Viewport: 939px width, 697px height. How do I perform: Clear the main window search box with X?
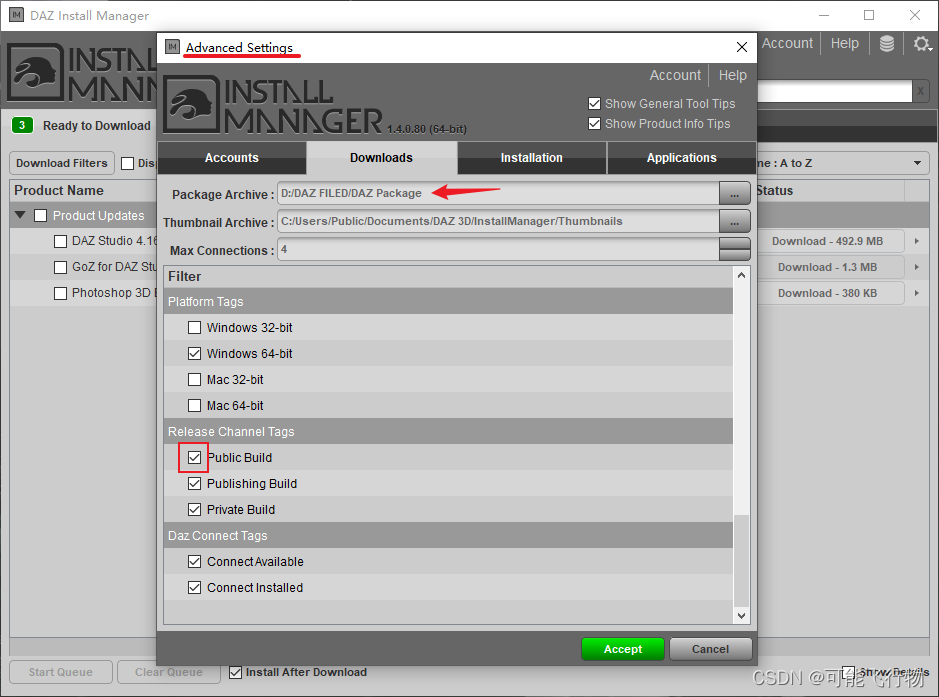pos(920,92)
